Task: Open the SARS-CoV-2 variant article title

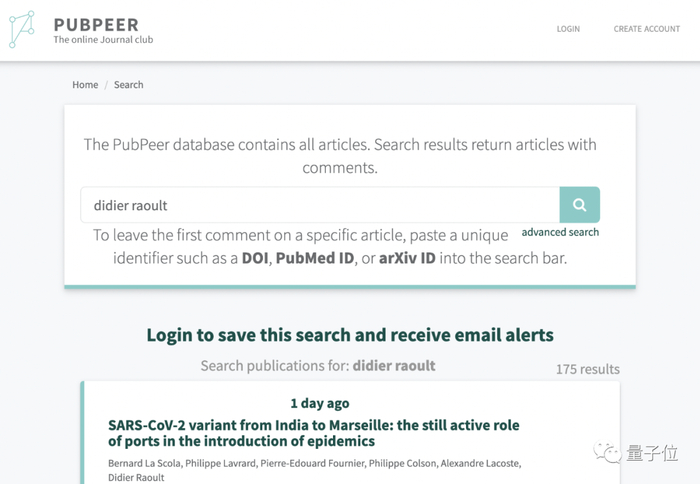Action: click(313, 433)
